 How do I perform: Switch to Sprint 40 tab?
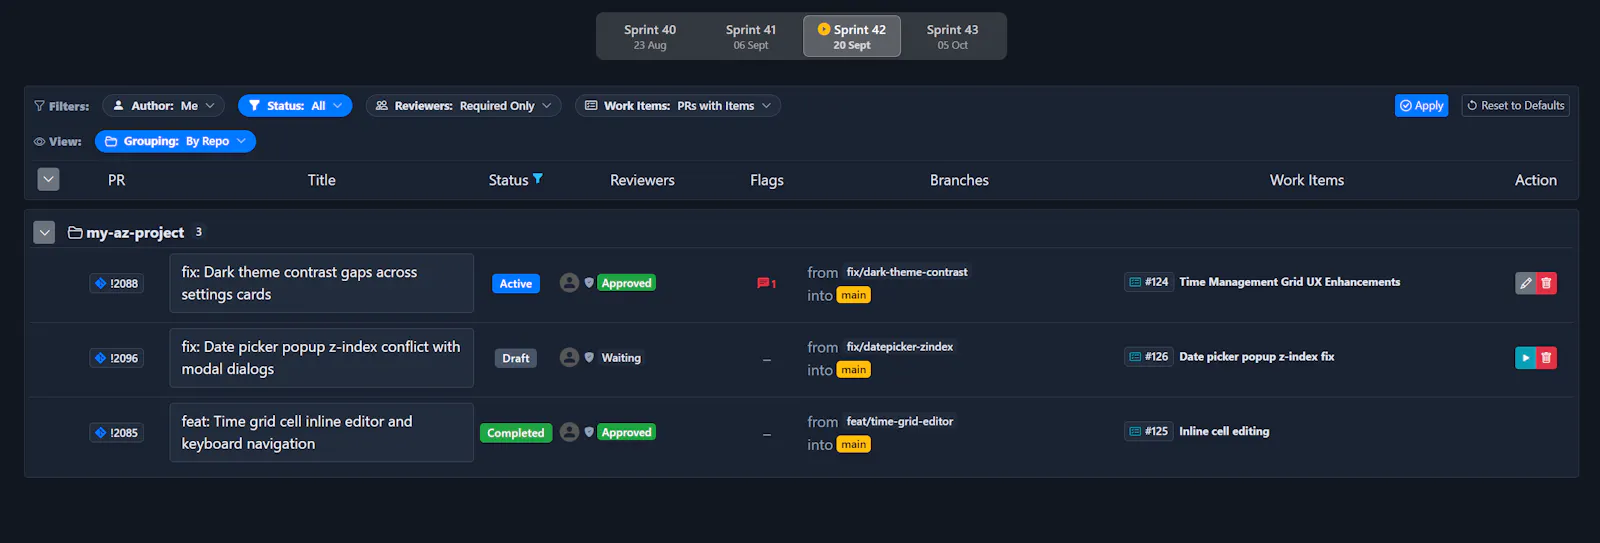pos(650,36)
